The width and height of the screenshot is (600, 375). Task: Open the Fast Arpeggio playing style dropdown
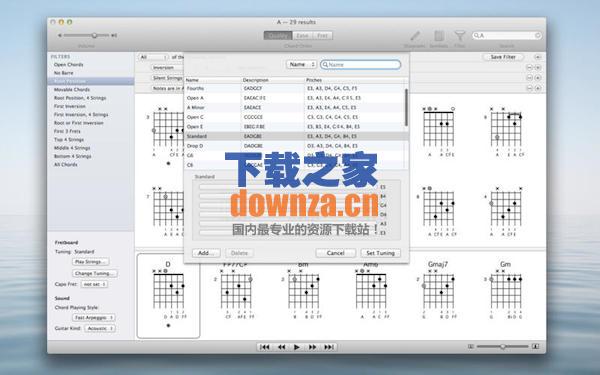94,318
